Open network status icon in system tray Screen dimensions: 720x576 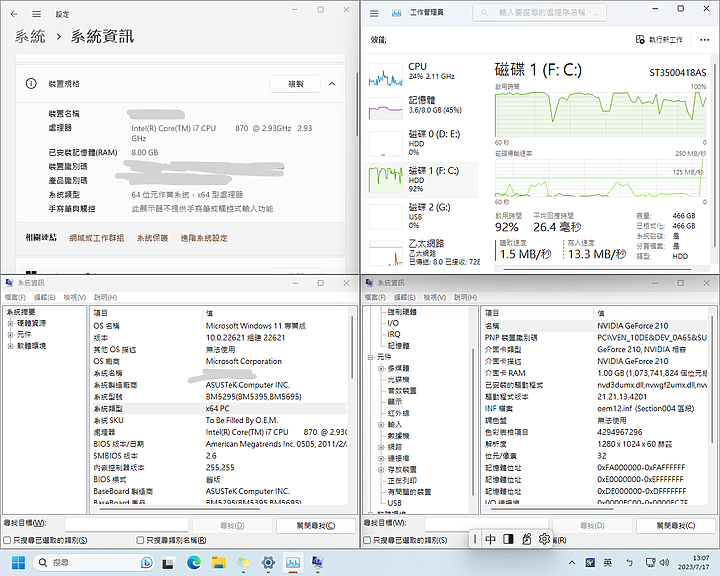[x=650, y=562]
